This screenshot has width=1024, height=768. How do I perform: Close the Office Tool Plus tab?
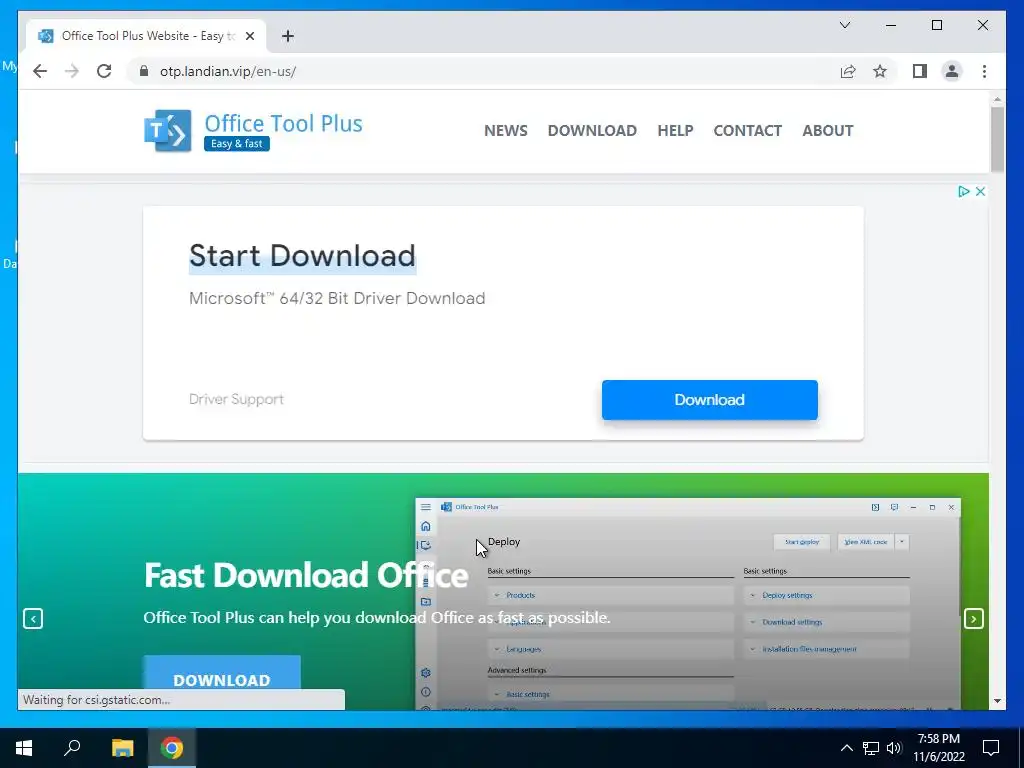coord(249,36)
